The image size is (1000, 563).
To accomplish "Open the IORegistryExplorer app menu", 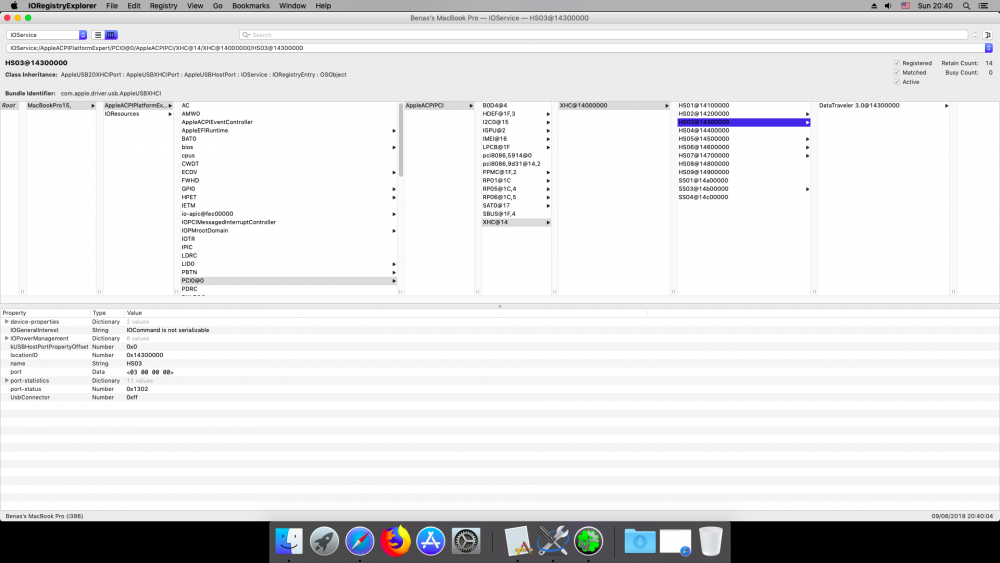I will click(x=62, y=6).
